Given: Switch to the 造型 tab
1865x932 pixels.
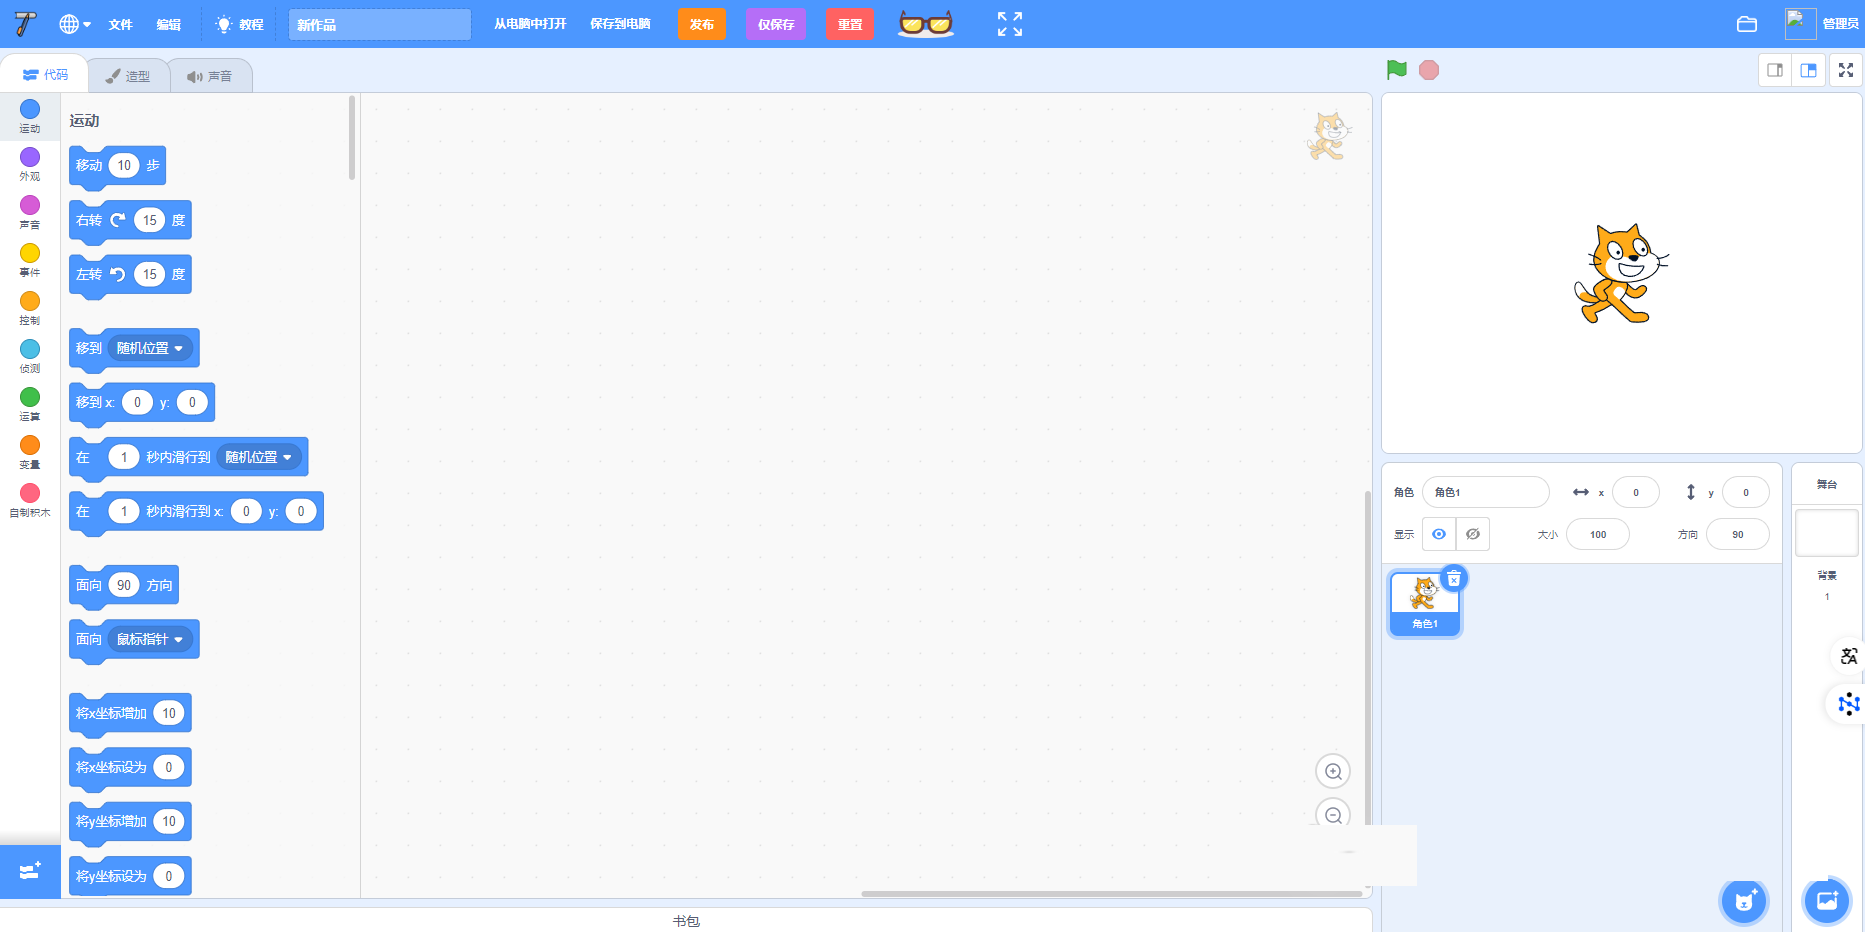Looking at the screenshot, I should [128, 76].
